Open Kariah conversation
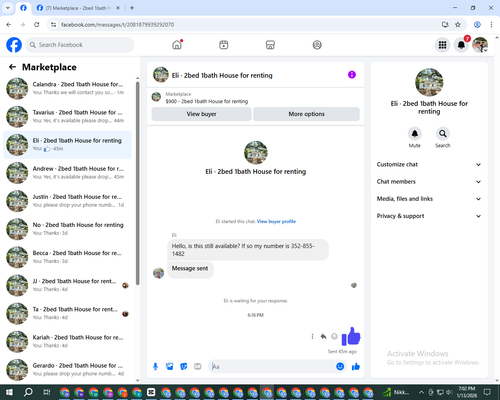The image size is (500, 400). [x=67, y=341]
